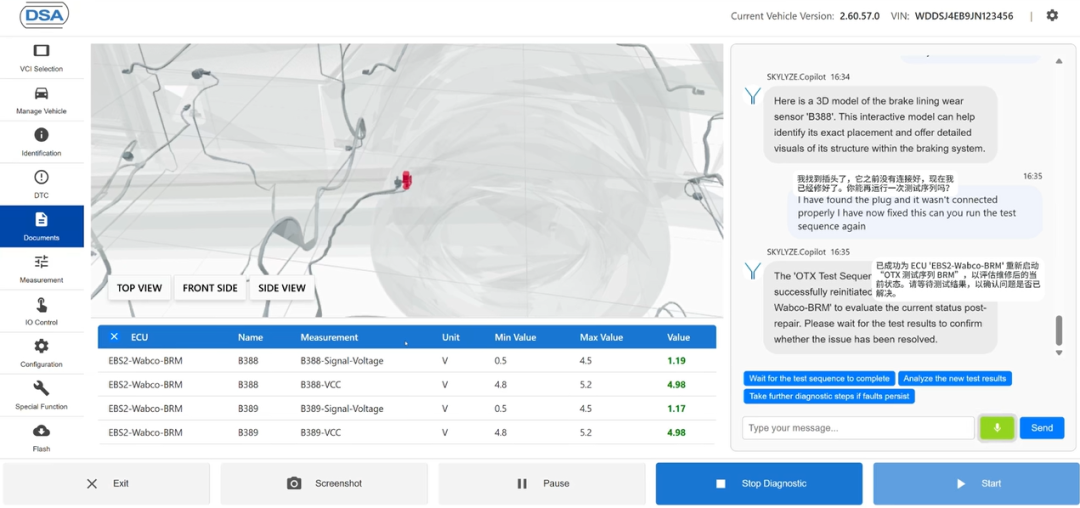Select the B389-VCC measurement cell
The width and height of the screenshot is (1080, 508).
pos(320,433)
